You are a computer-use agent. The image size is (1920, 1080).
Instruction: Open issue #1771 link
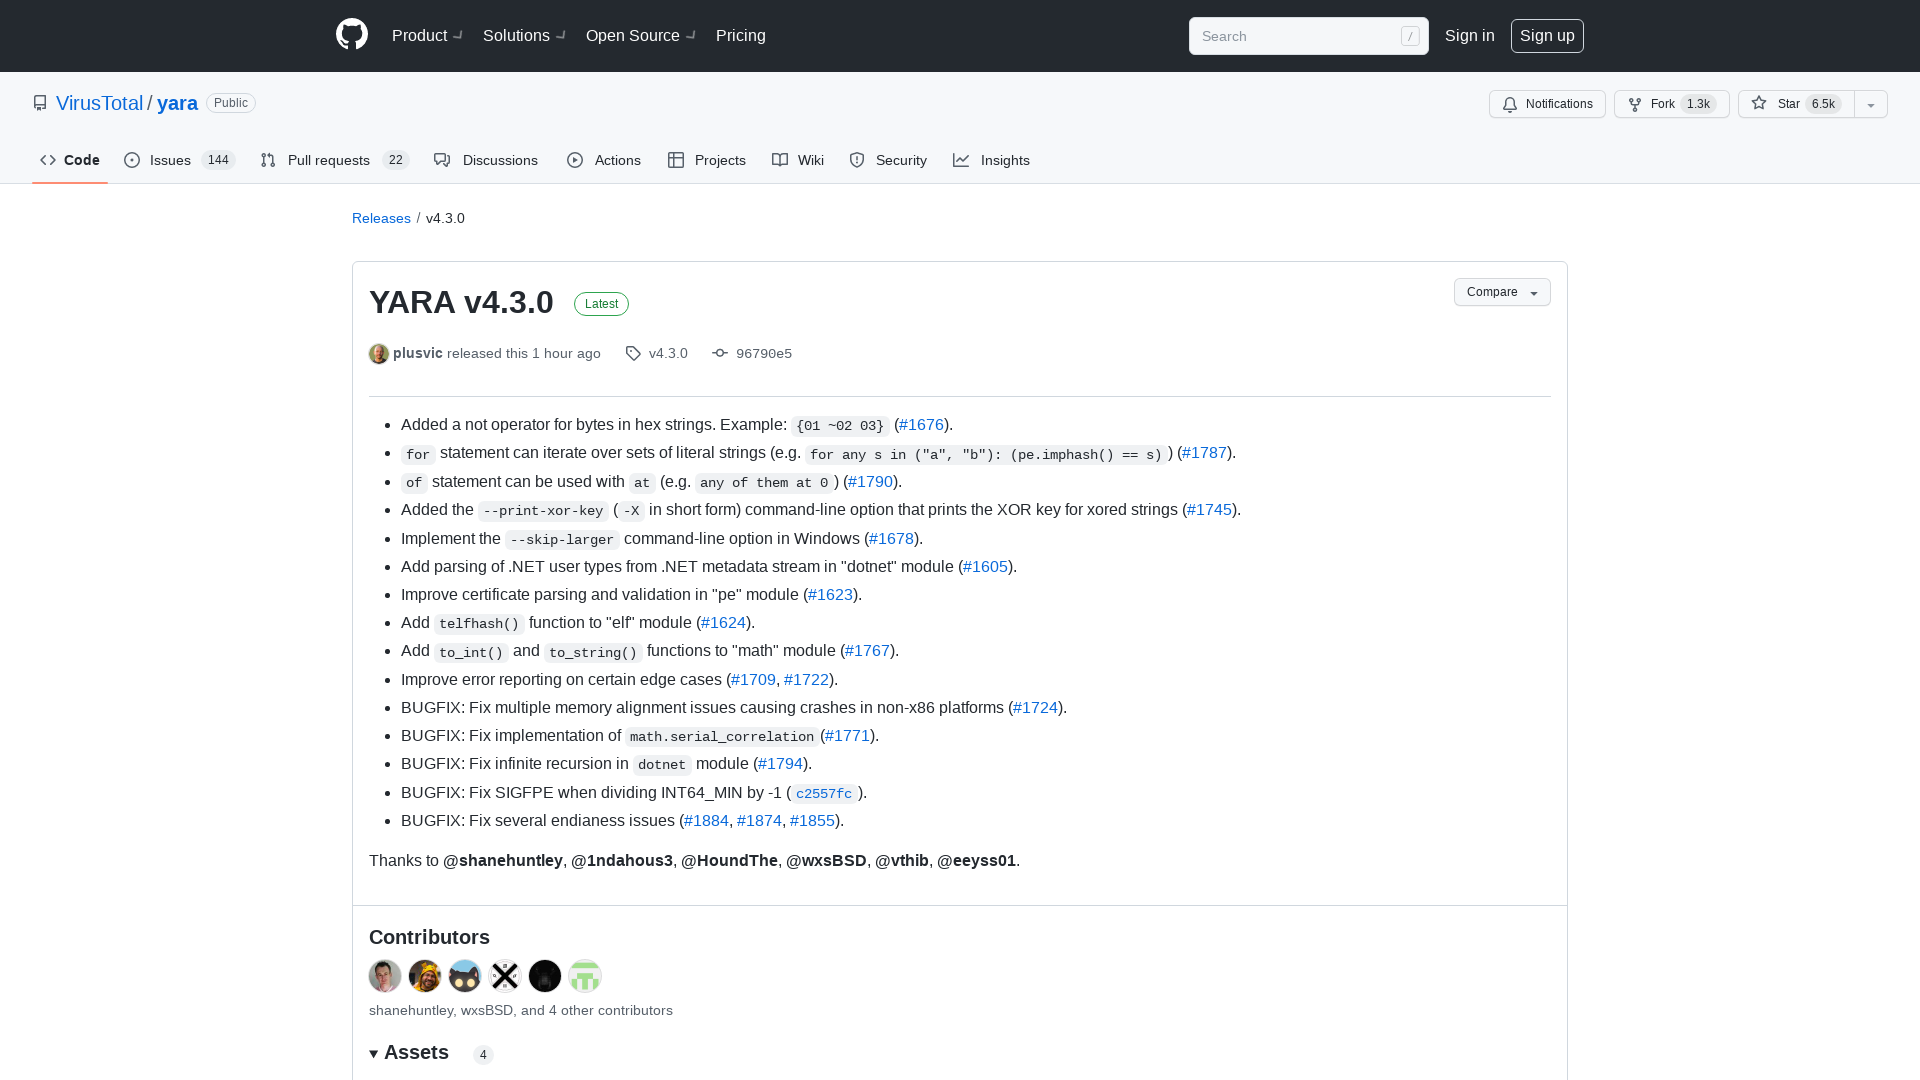pos(847,736)
